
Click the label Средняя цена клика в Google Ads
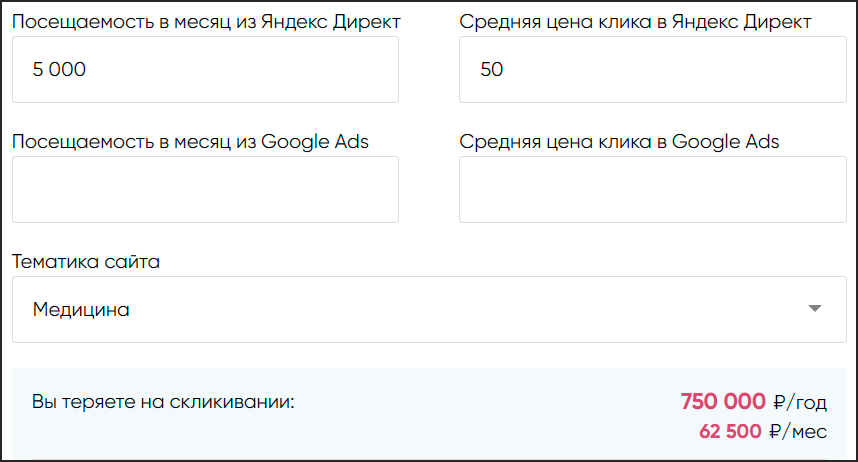(x=619, y=141)
